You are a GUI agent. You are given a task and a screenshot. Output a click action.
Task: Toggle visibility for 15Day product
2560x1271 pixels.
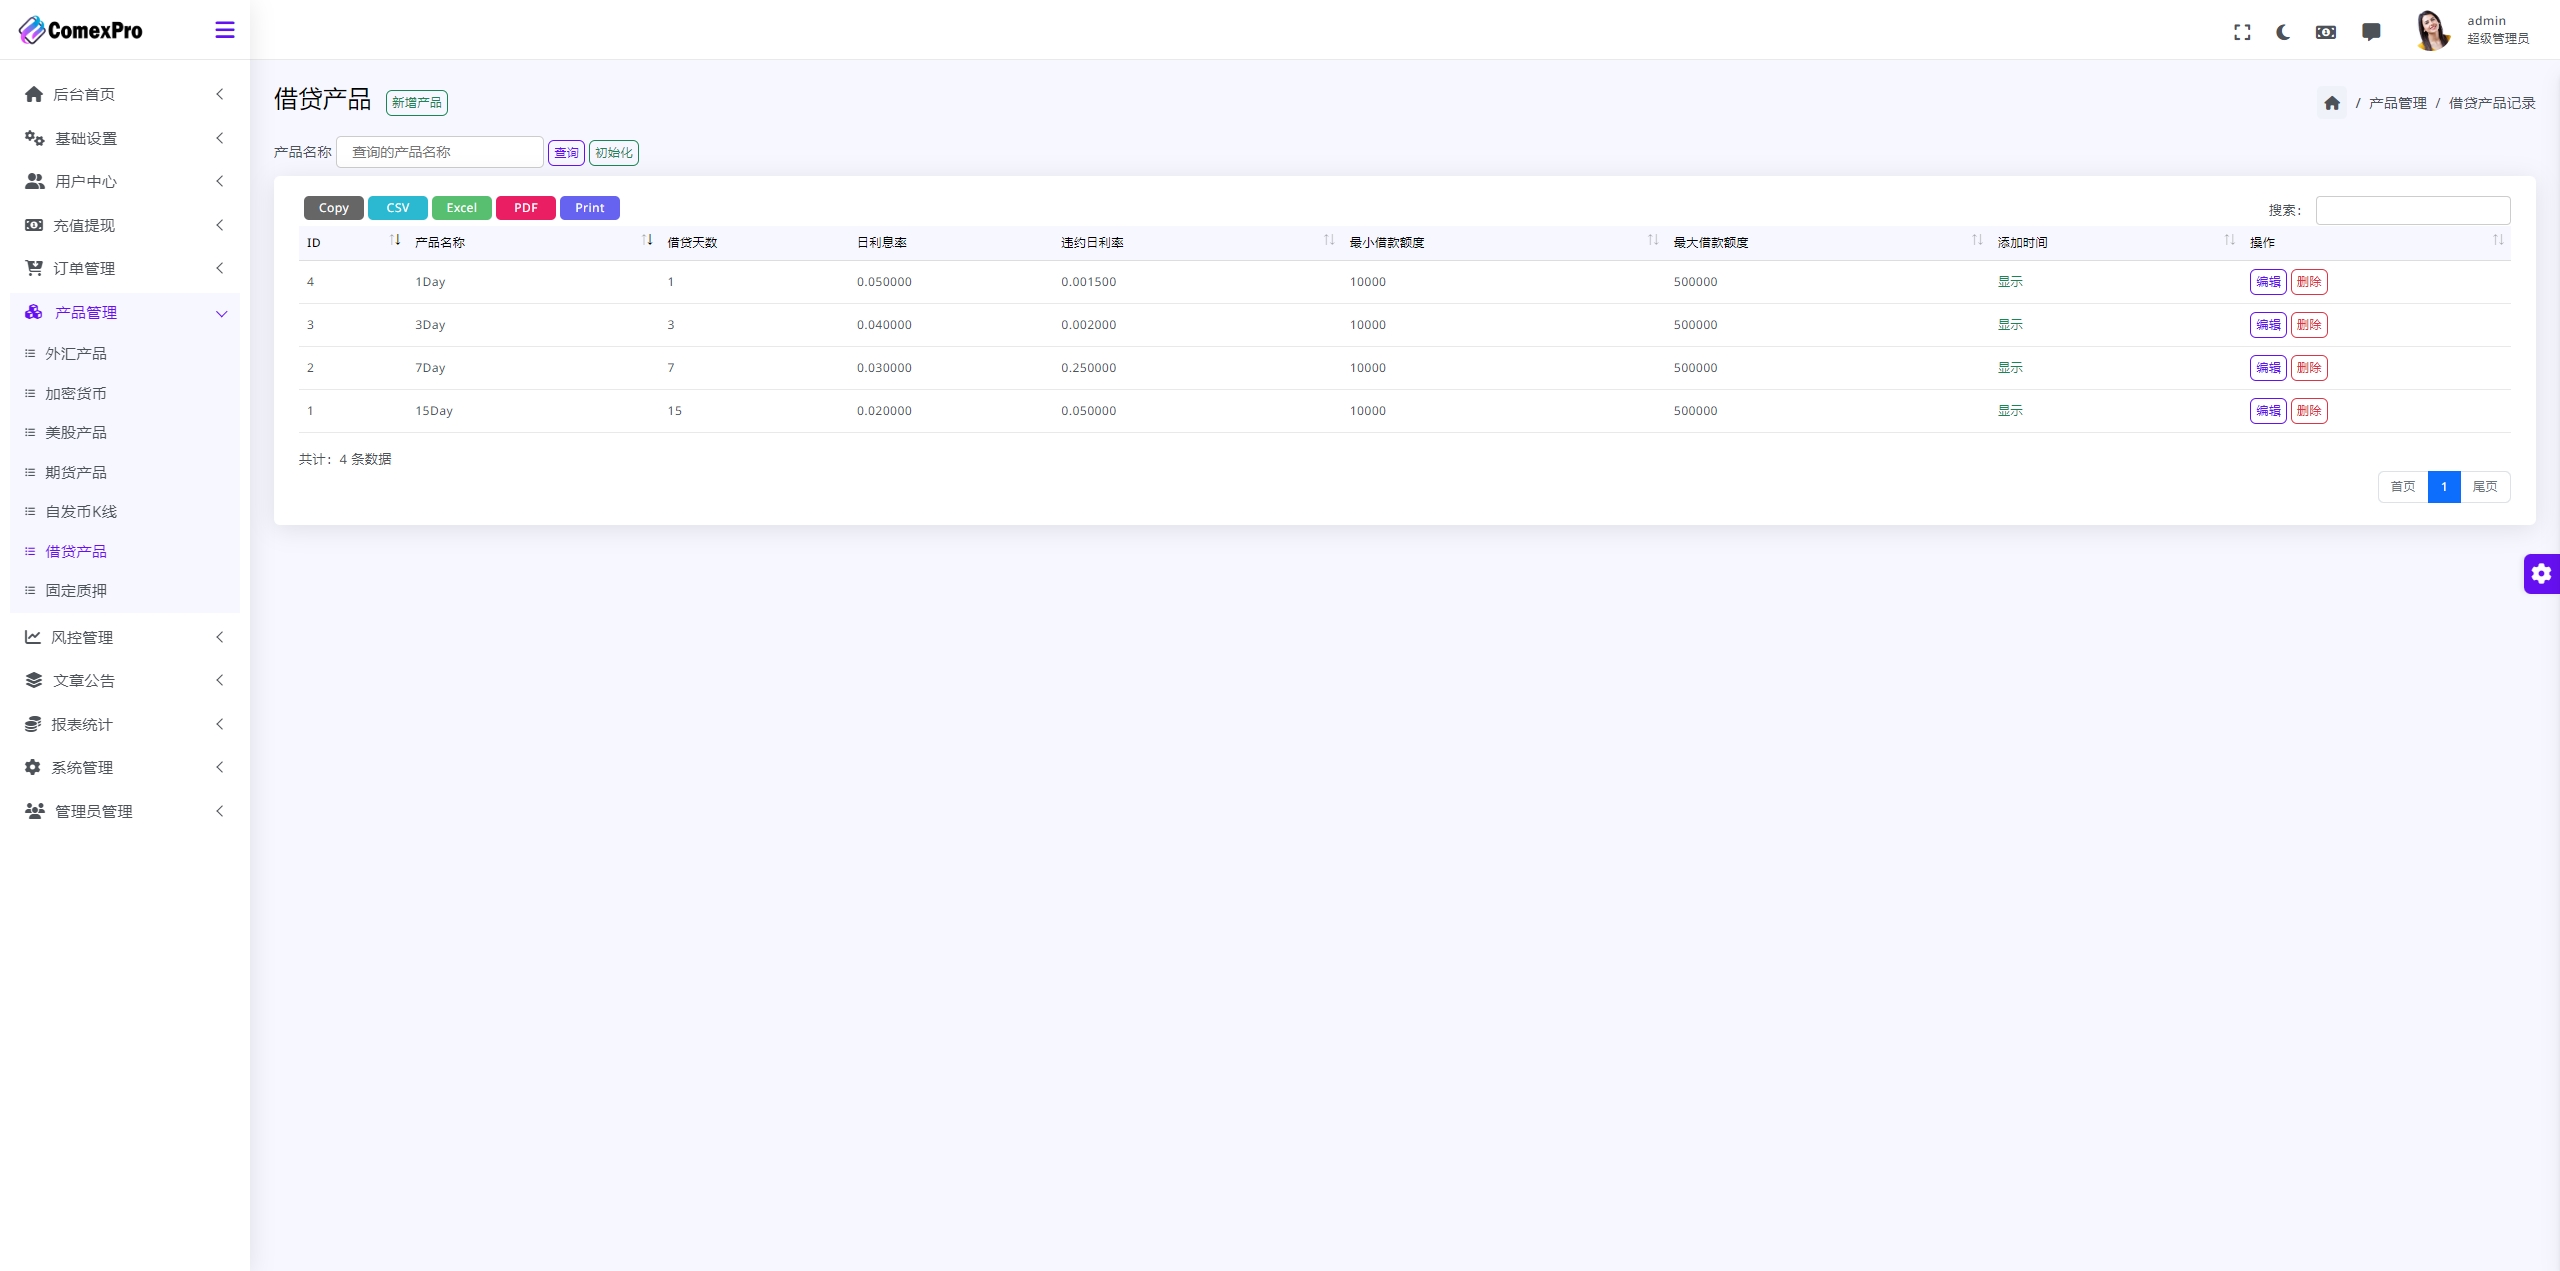(2010, 410)
